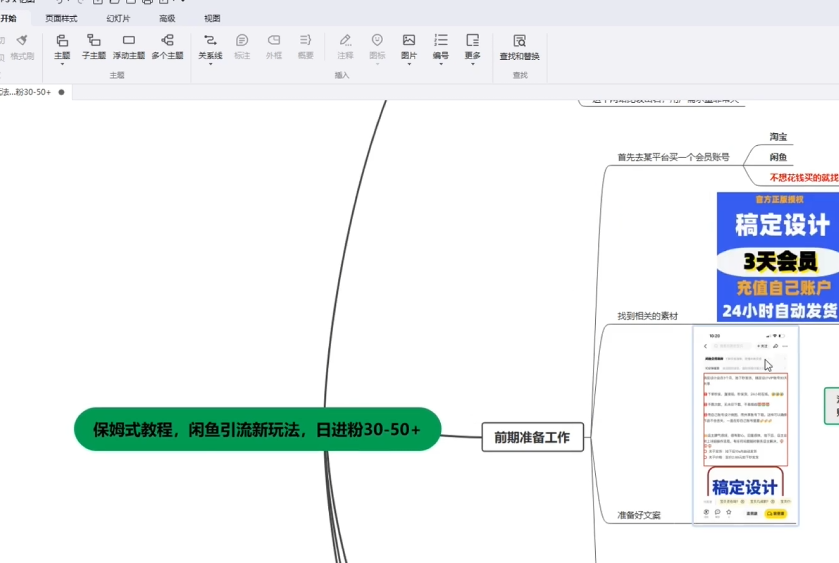
Task: Switch to the 页面样式 ribbon tab
Action: [x=61, y=18]
